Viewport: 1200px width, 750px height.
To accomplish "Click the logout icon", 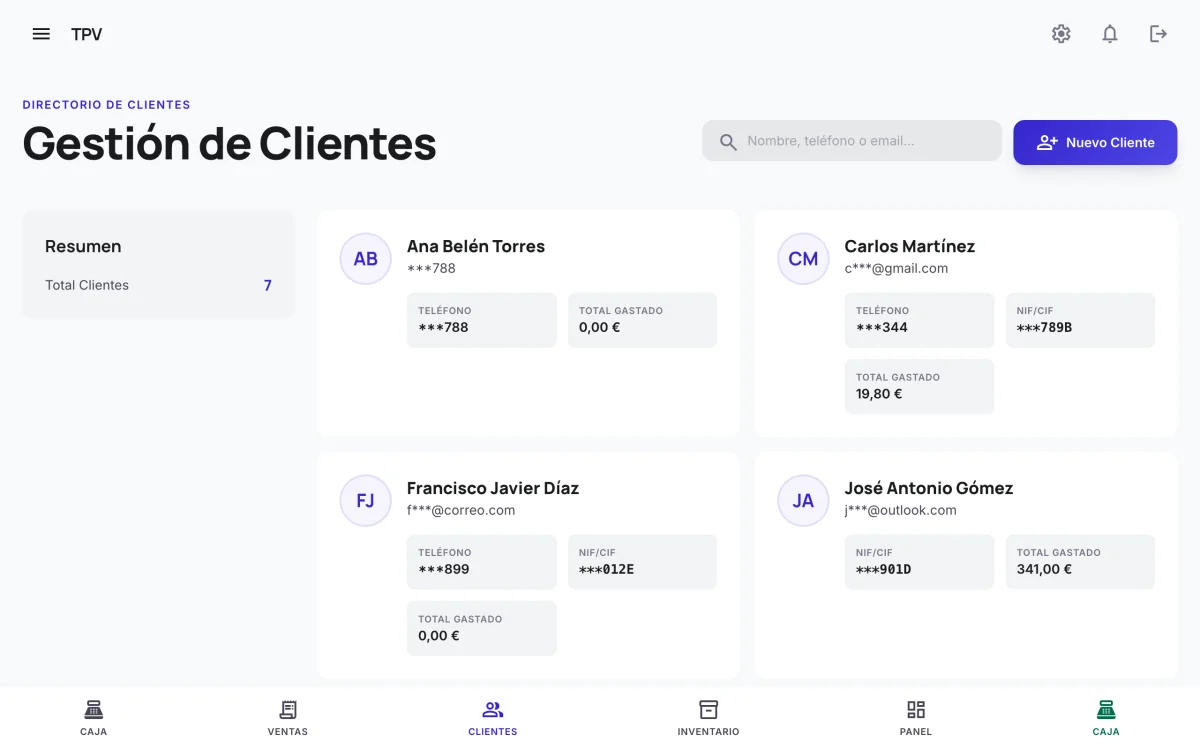I will tap(1158, 34).
